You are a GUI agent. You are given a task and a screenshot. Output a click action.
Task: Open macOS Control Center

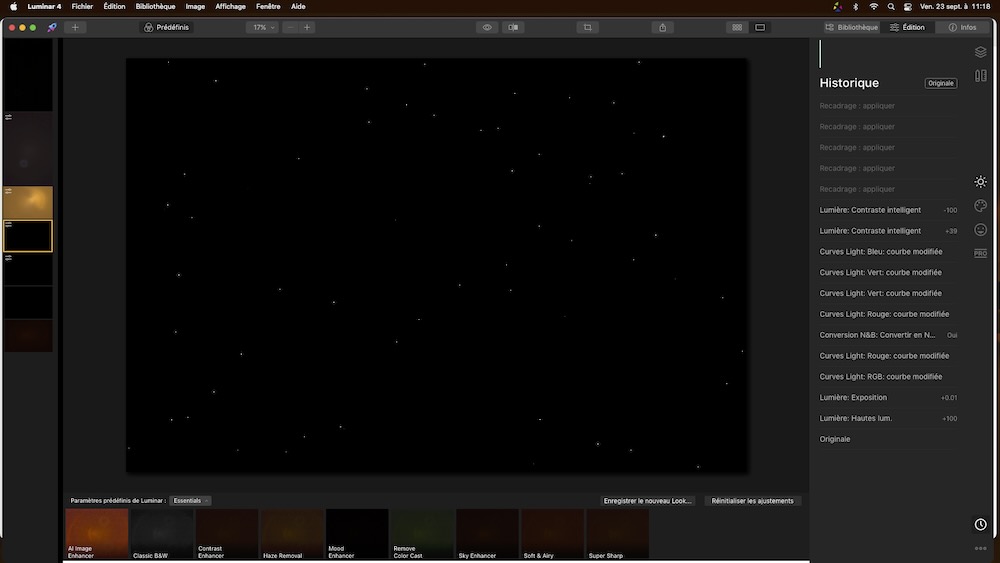coord(908,6)
